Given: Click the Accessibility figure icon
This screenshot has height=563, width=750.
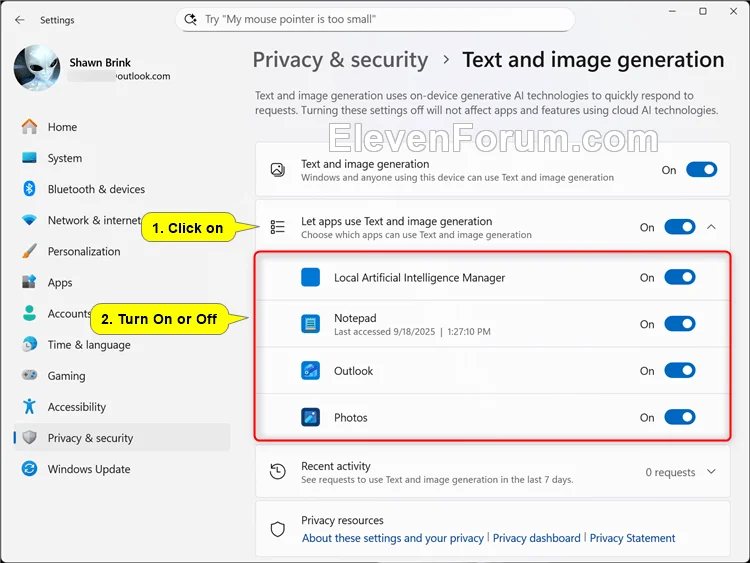Looking at the screenshot, I should pos(29,407).
